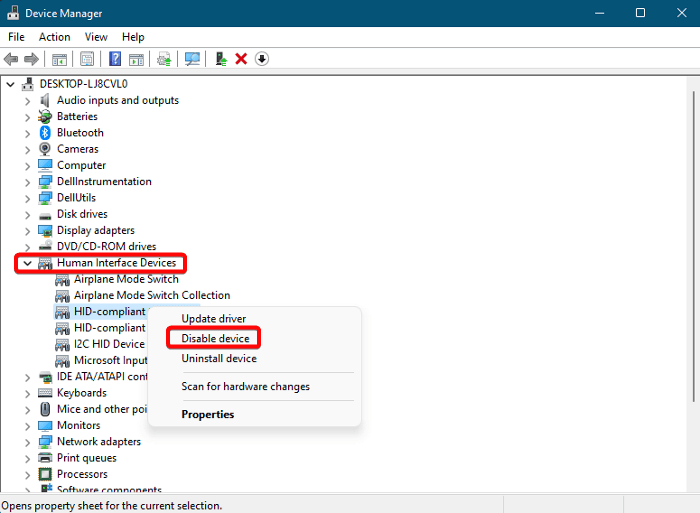Expand the DellUtils chevron

(x=27, y=199)
